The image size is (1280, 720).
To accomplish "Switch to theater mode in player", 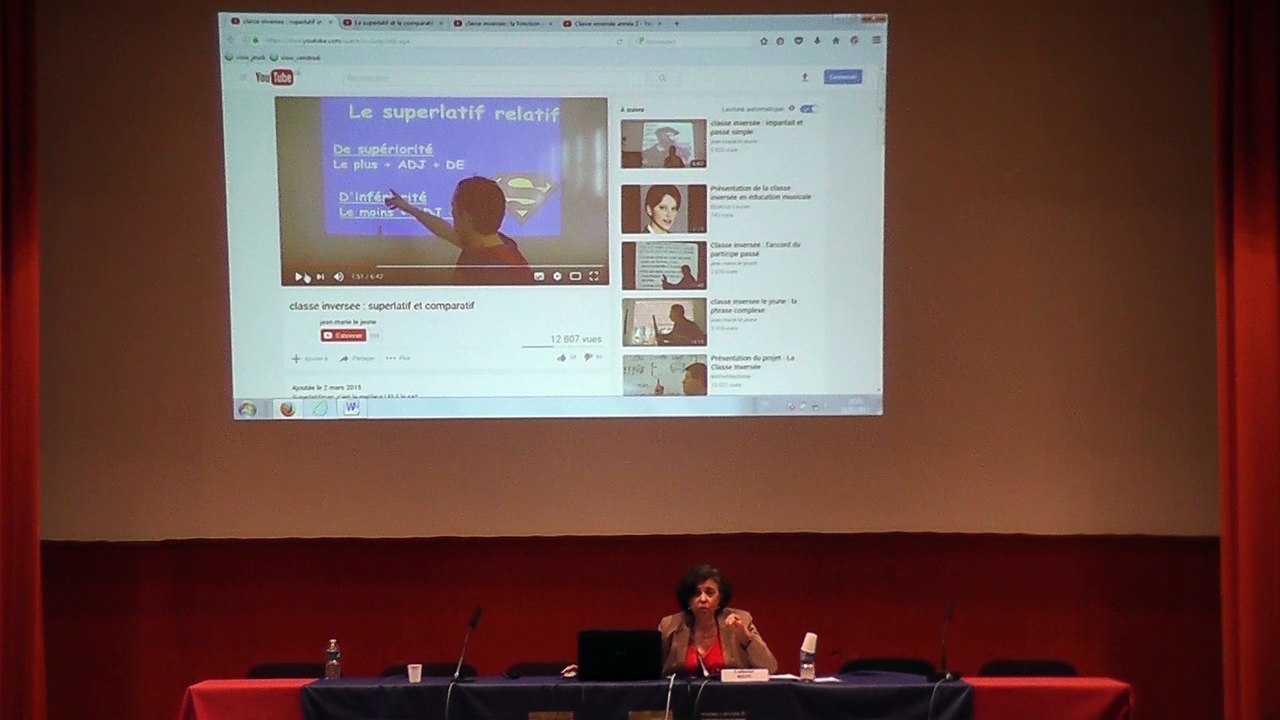I will point(575,276).
